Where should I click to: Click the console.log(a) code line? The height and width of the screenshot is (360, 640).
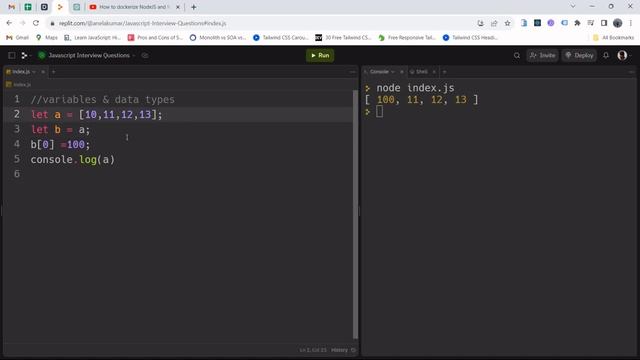73,160
